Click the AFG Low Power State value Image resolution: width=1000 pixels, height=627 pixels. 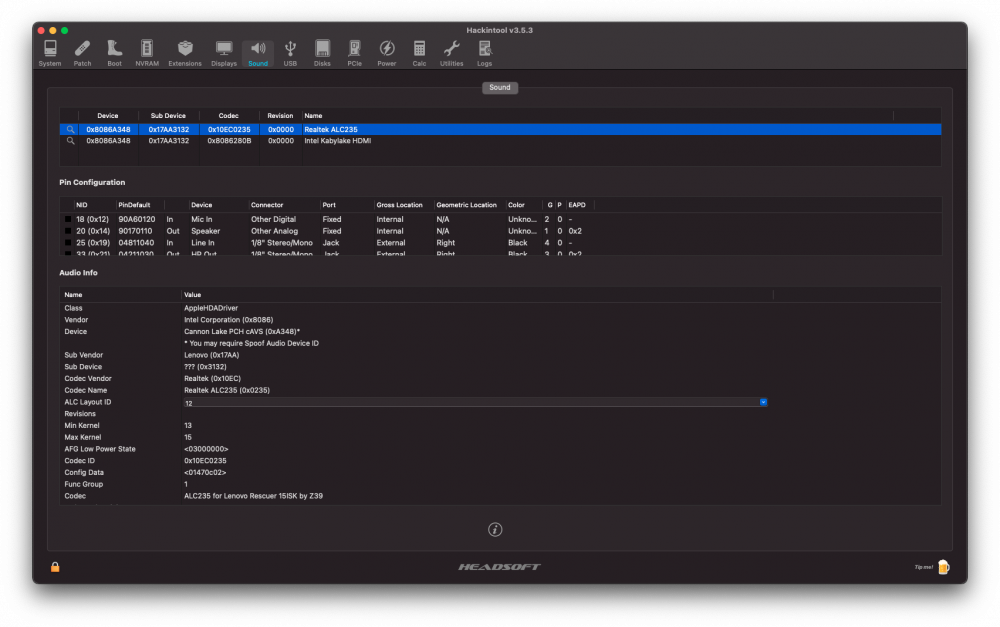(206, 449)
